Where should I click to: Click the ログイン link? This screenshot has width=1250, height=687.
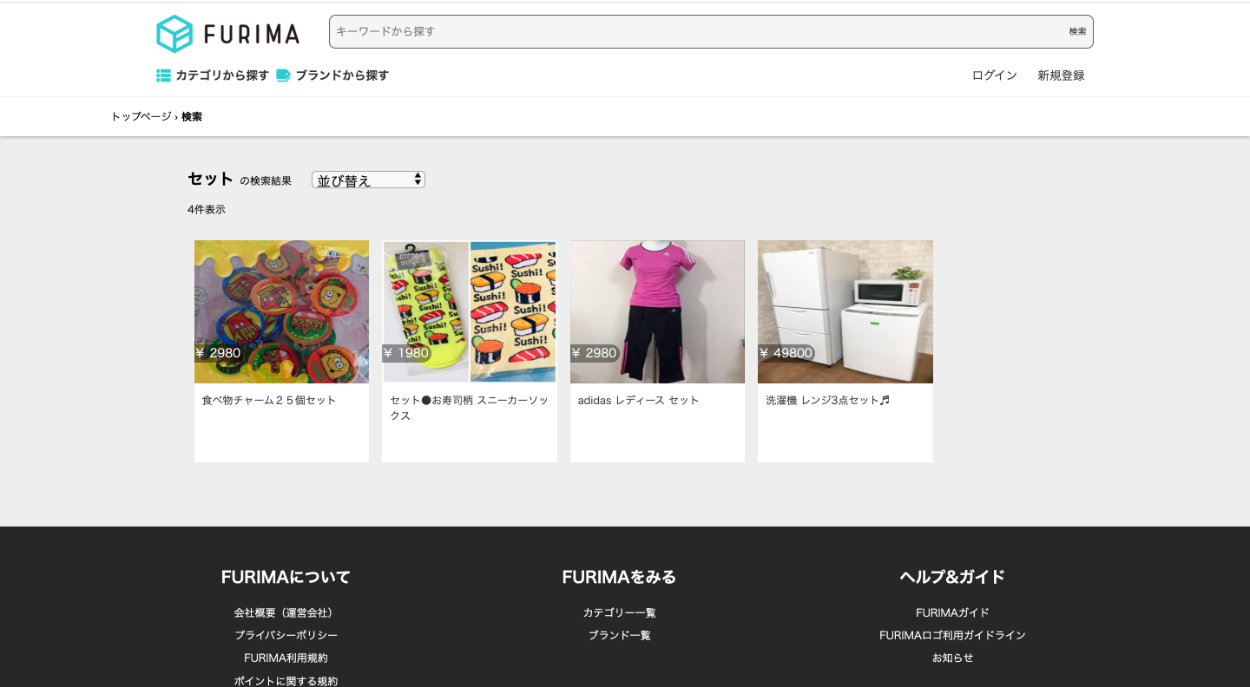tap(994, 75)
